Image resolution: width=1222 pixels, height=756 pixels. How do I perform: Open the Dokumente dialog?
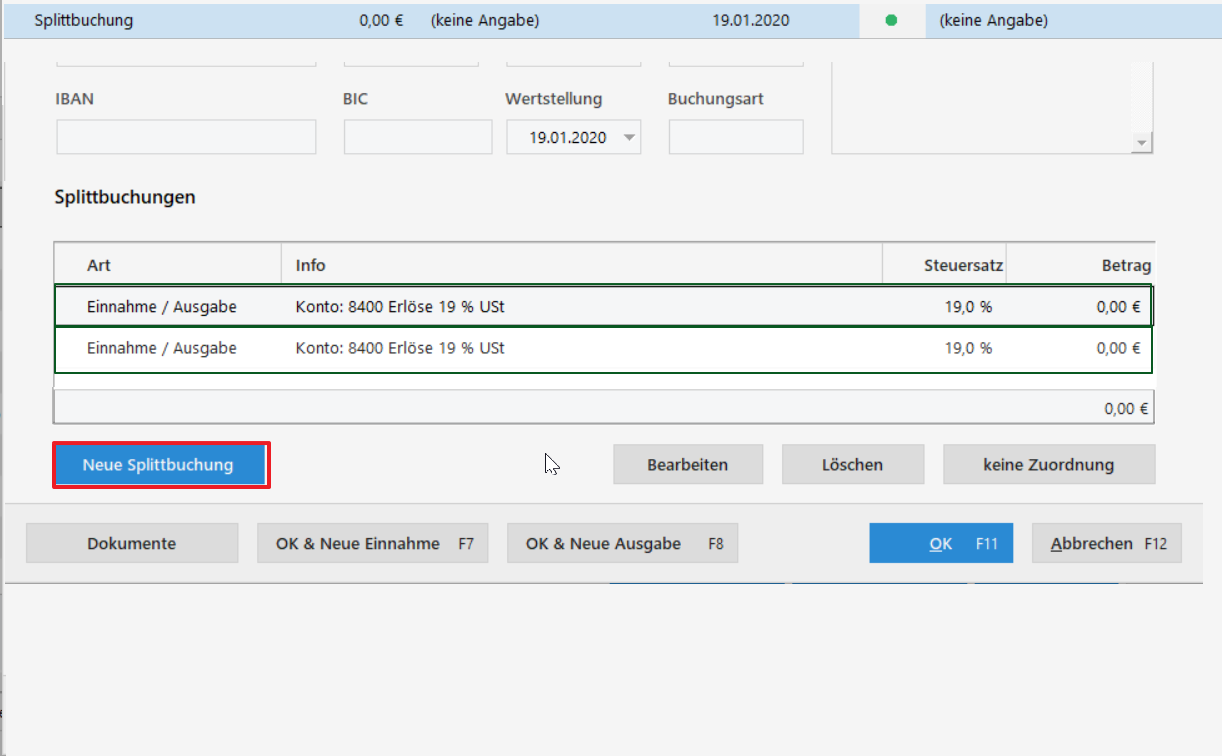132,544
